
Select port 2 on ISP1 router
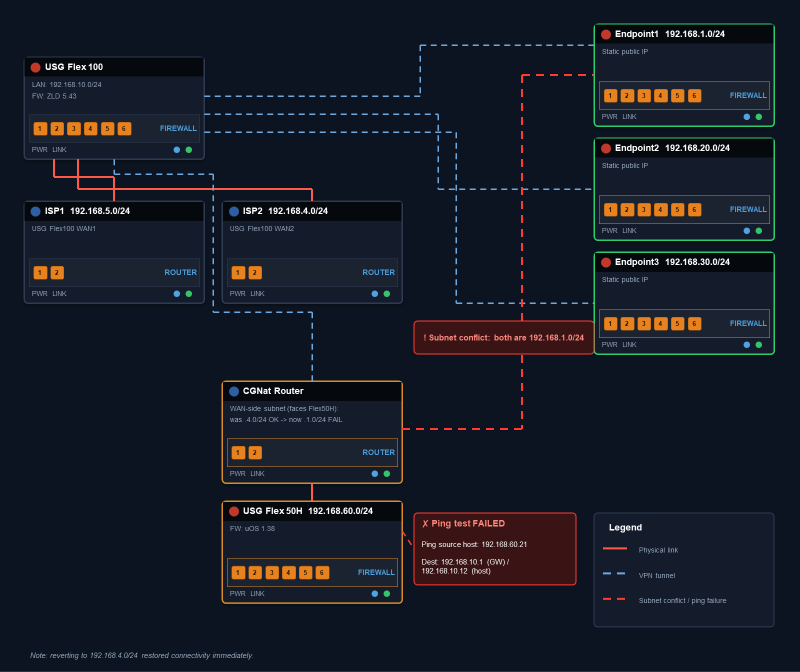(57, 272)
